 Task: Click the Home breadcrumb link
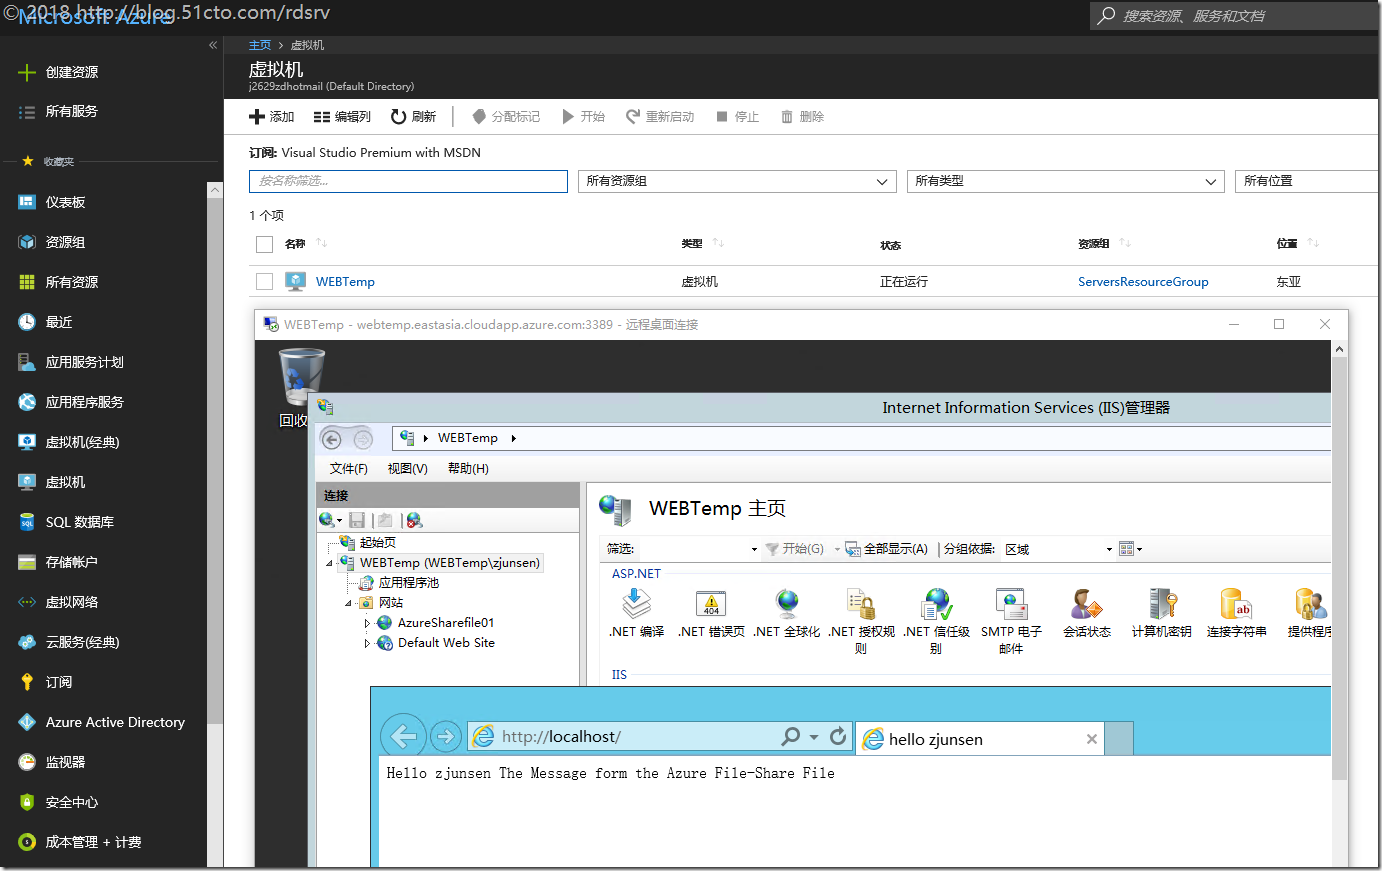(x=260, y=45)
